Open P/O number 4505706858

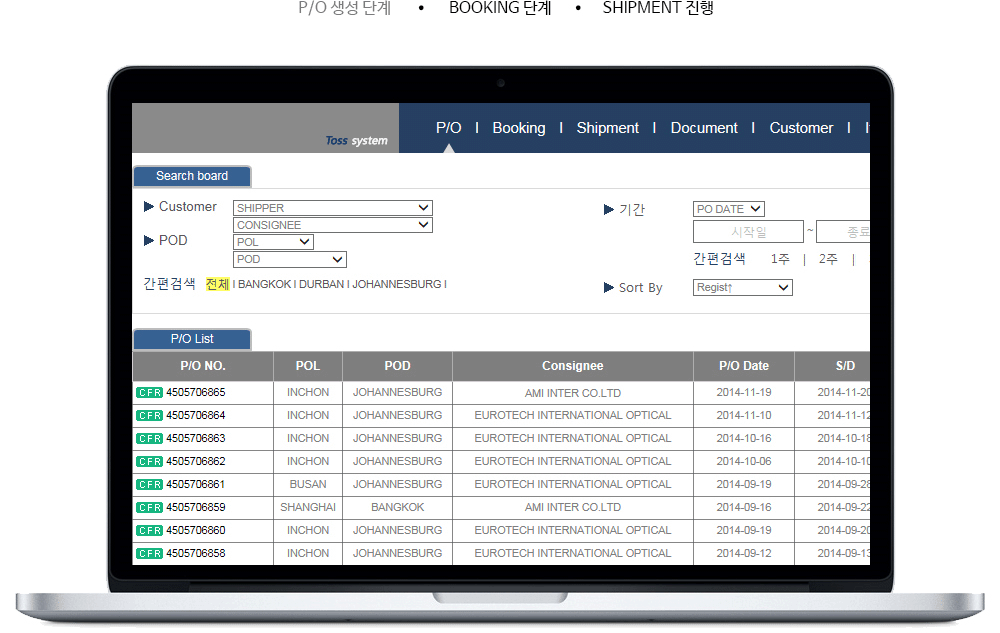tap(196, 553)
